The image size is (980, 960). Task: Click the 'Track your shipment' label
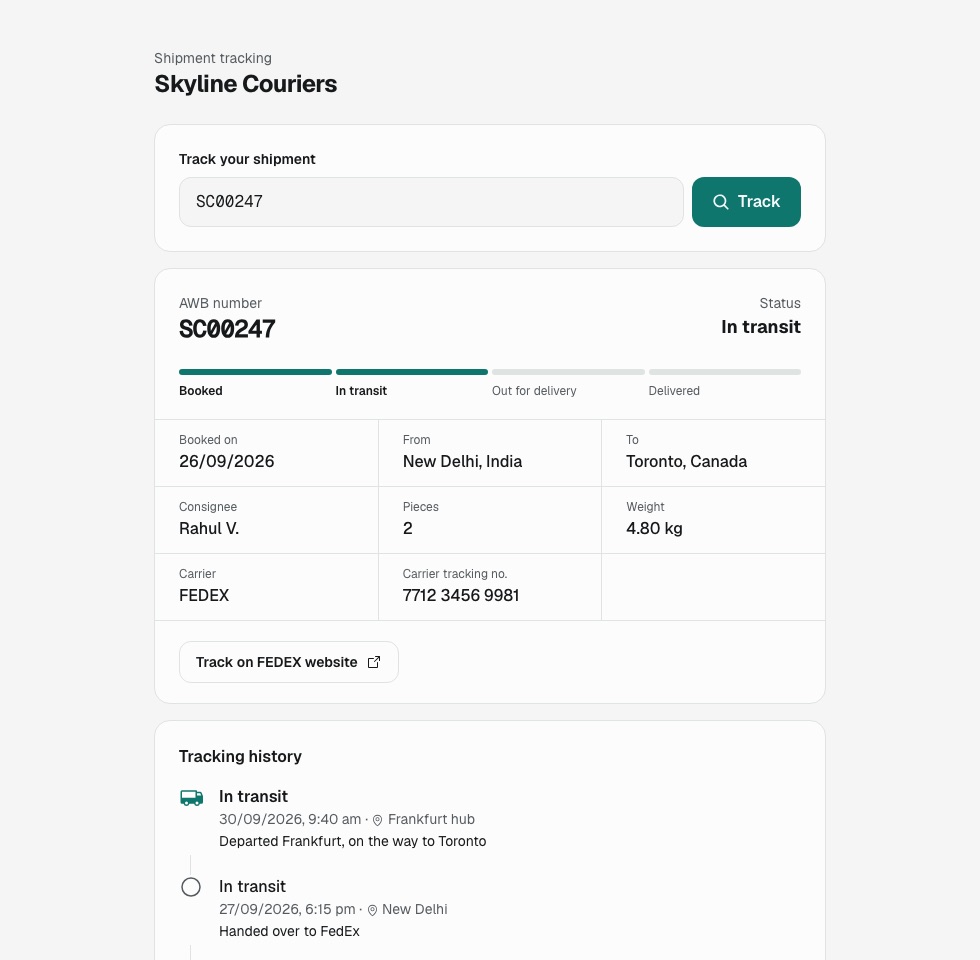tap(247, 159)
